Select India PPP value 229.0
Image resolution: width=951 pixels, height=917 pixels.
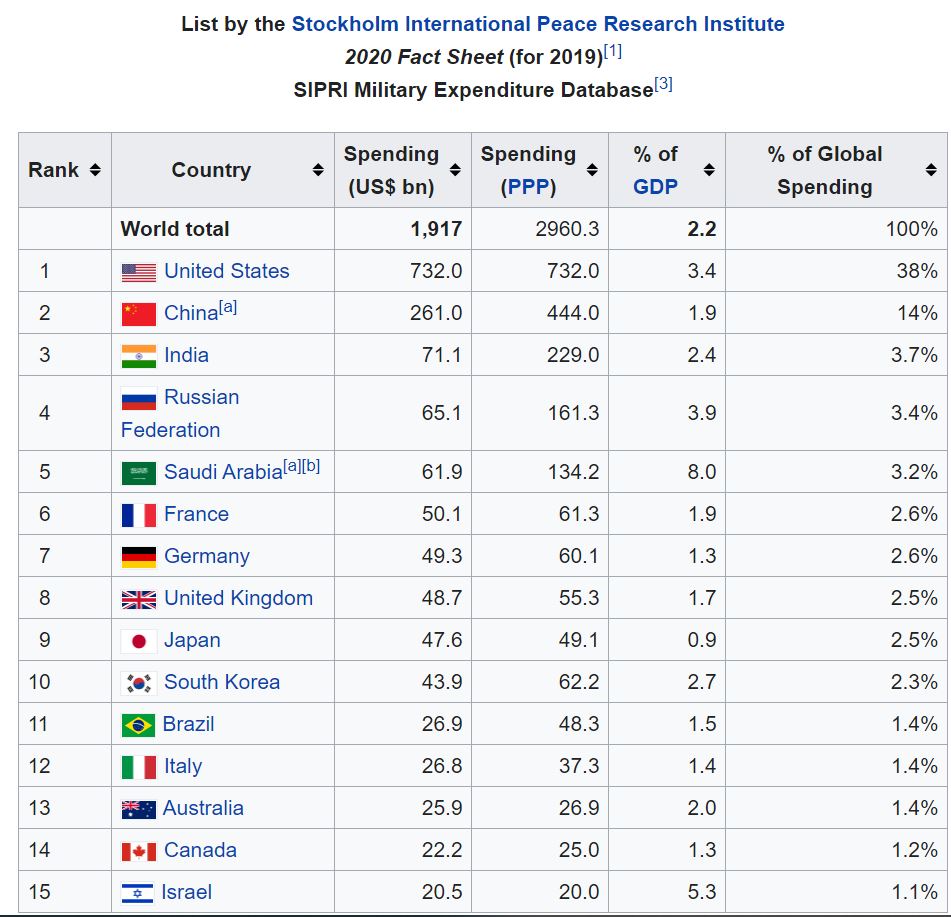(573, 355)
